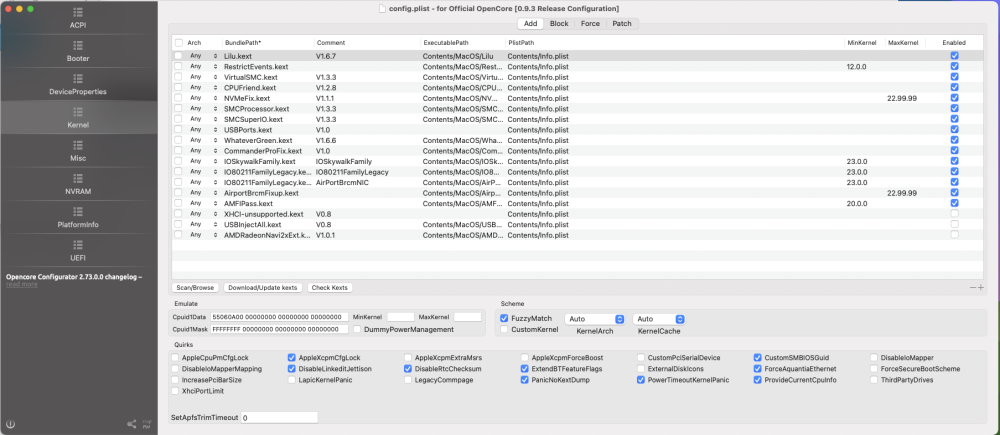Follow the changelog read more link
This screenshot has width=1000, height=435.
click(22, 284)
